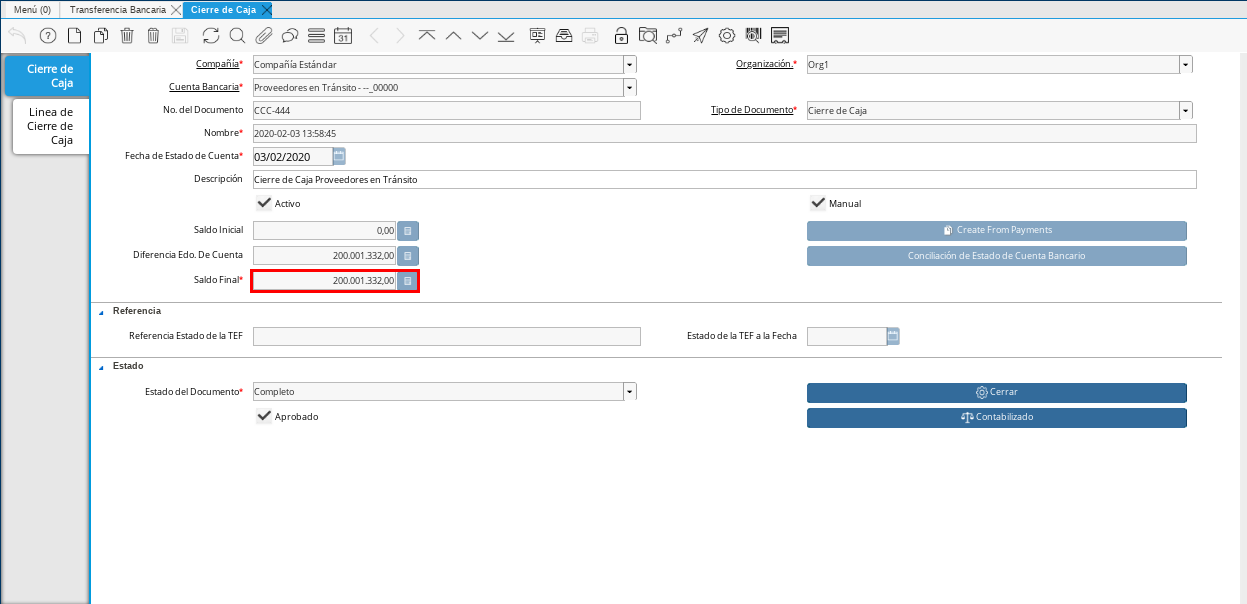Viewport: 1247px width, 604px height.
Task: Go to previous record with the up chevron
Action: pyautogui.click(x=453, y=36)
